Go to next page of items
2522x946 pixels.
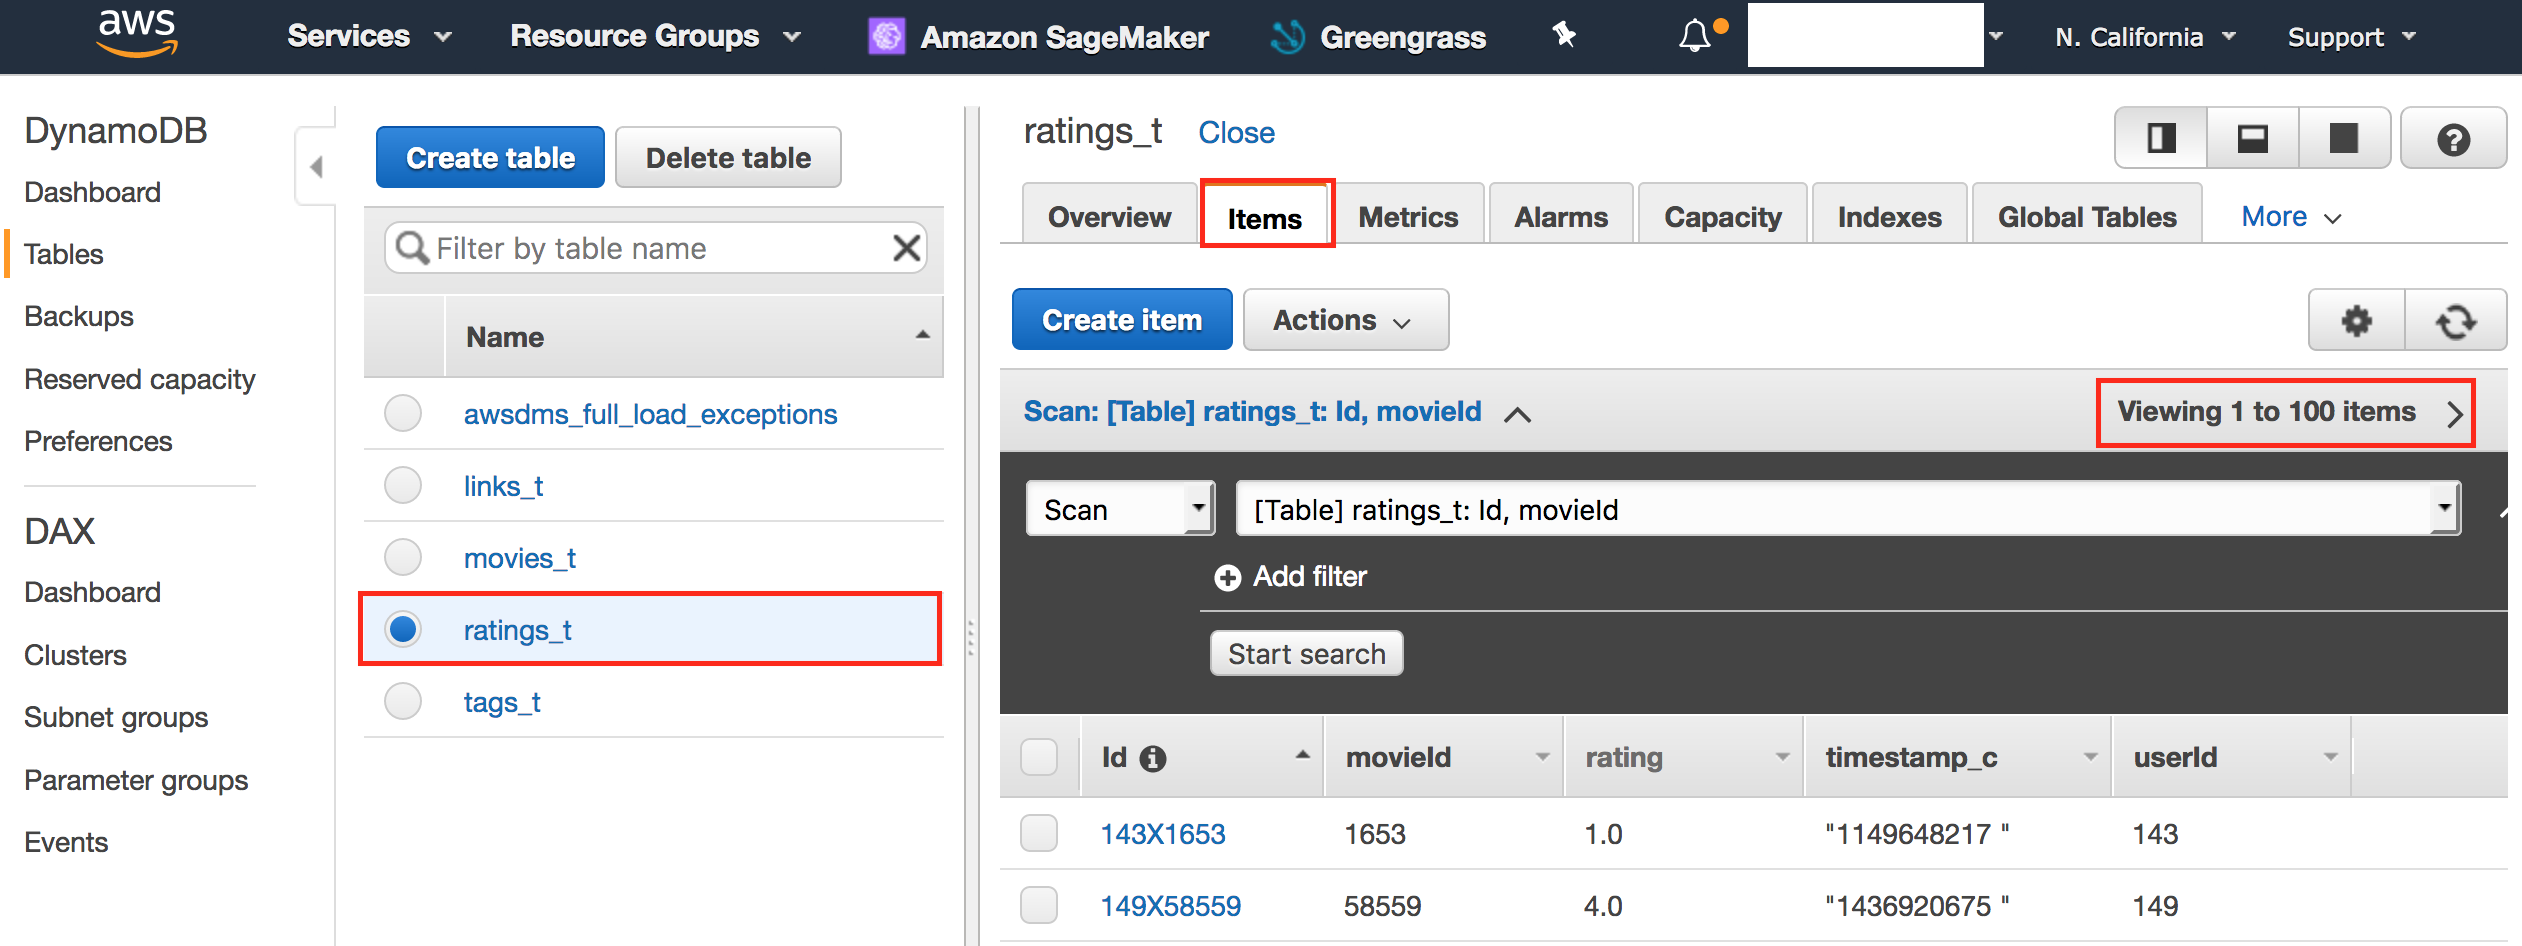2455,413
